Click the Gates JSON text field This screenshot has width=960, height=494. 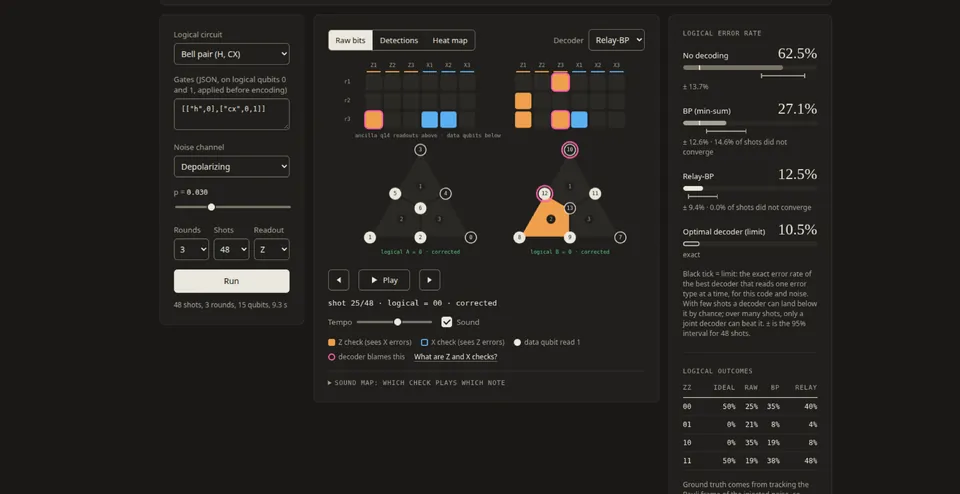point(231,114)
